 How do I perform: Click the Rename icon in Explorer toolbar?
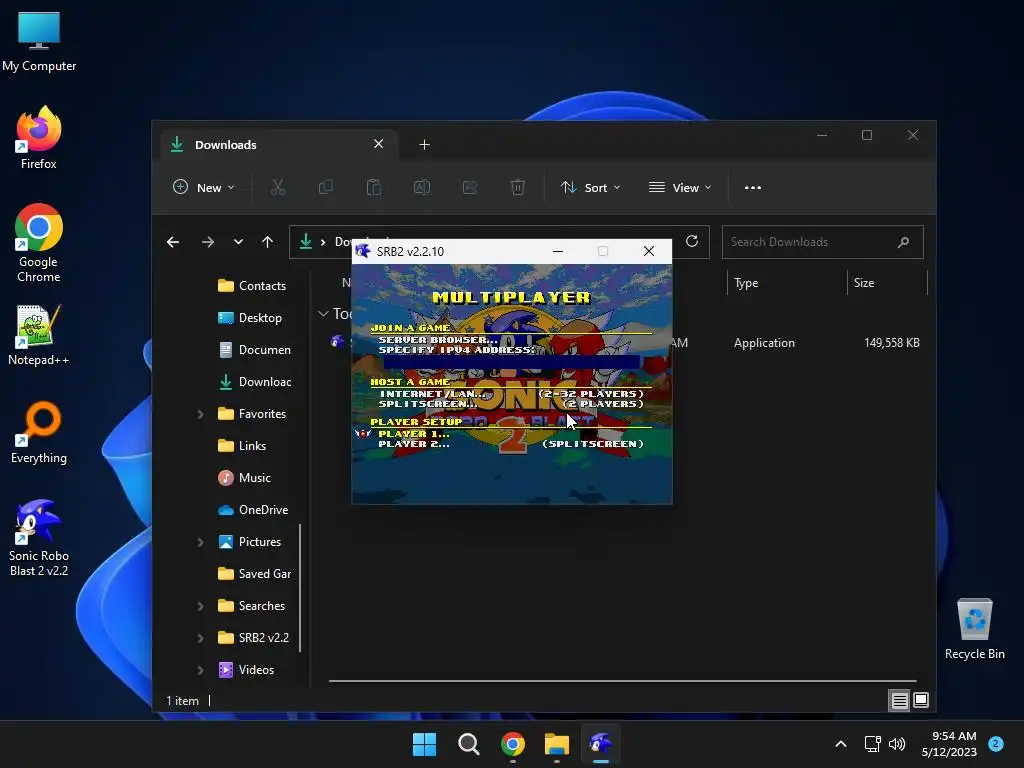click(x=421, y=187)
